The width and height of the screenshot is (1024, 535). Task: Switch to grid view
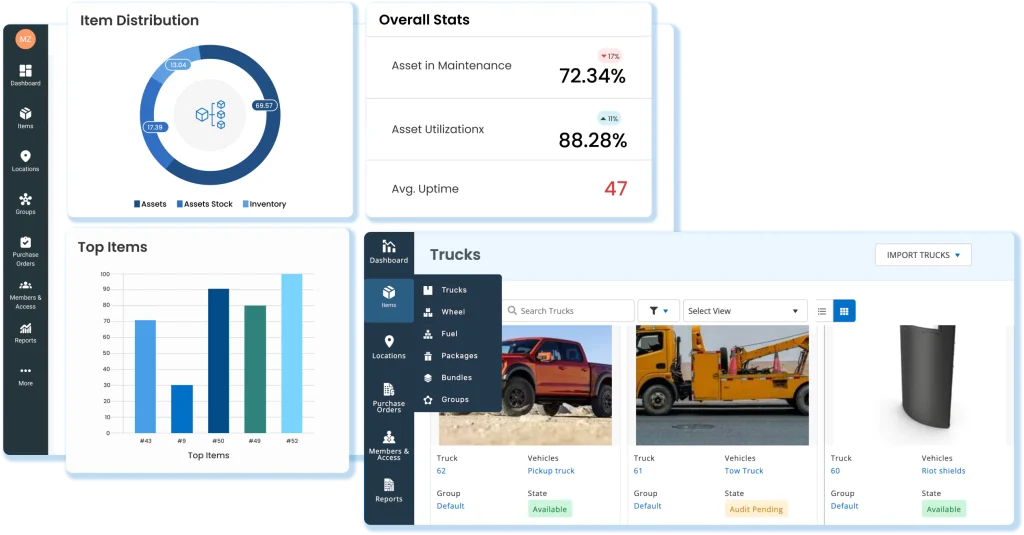click(x=844, y=311)
